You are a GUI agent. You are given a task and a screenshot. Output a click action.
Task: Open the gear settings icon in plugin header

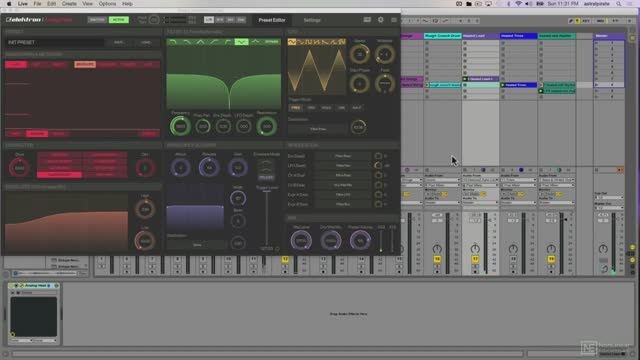(x=380, y=20)
